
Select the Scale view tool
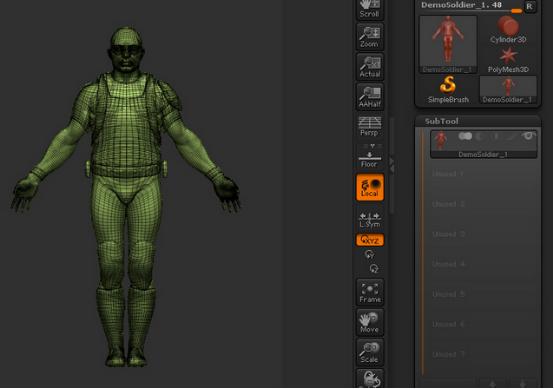tap(370, 352)
